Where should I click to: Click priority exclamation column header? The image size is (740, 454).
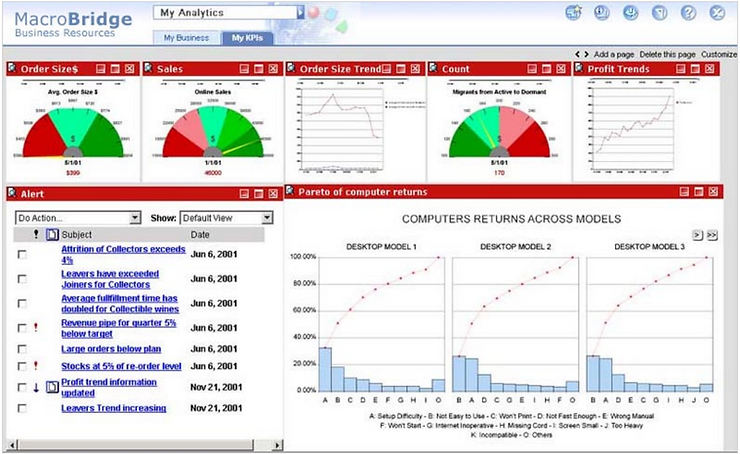point(35,234)
